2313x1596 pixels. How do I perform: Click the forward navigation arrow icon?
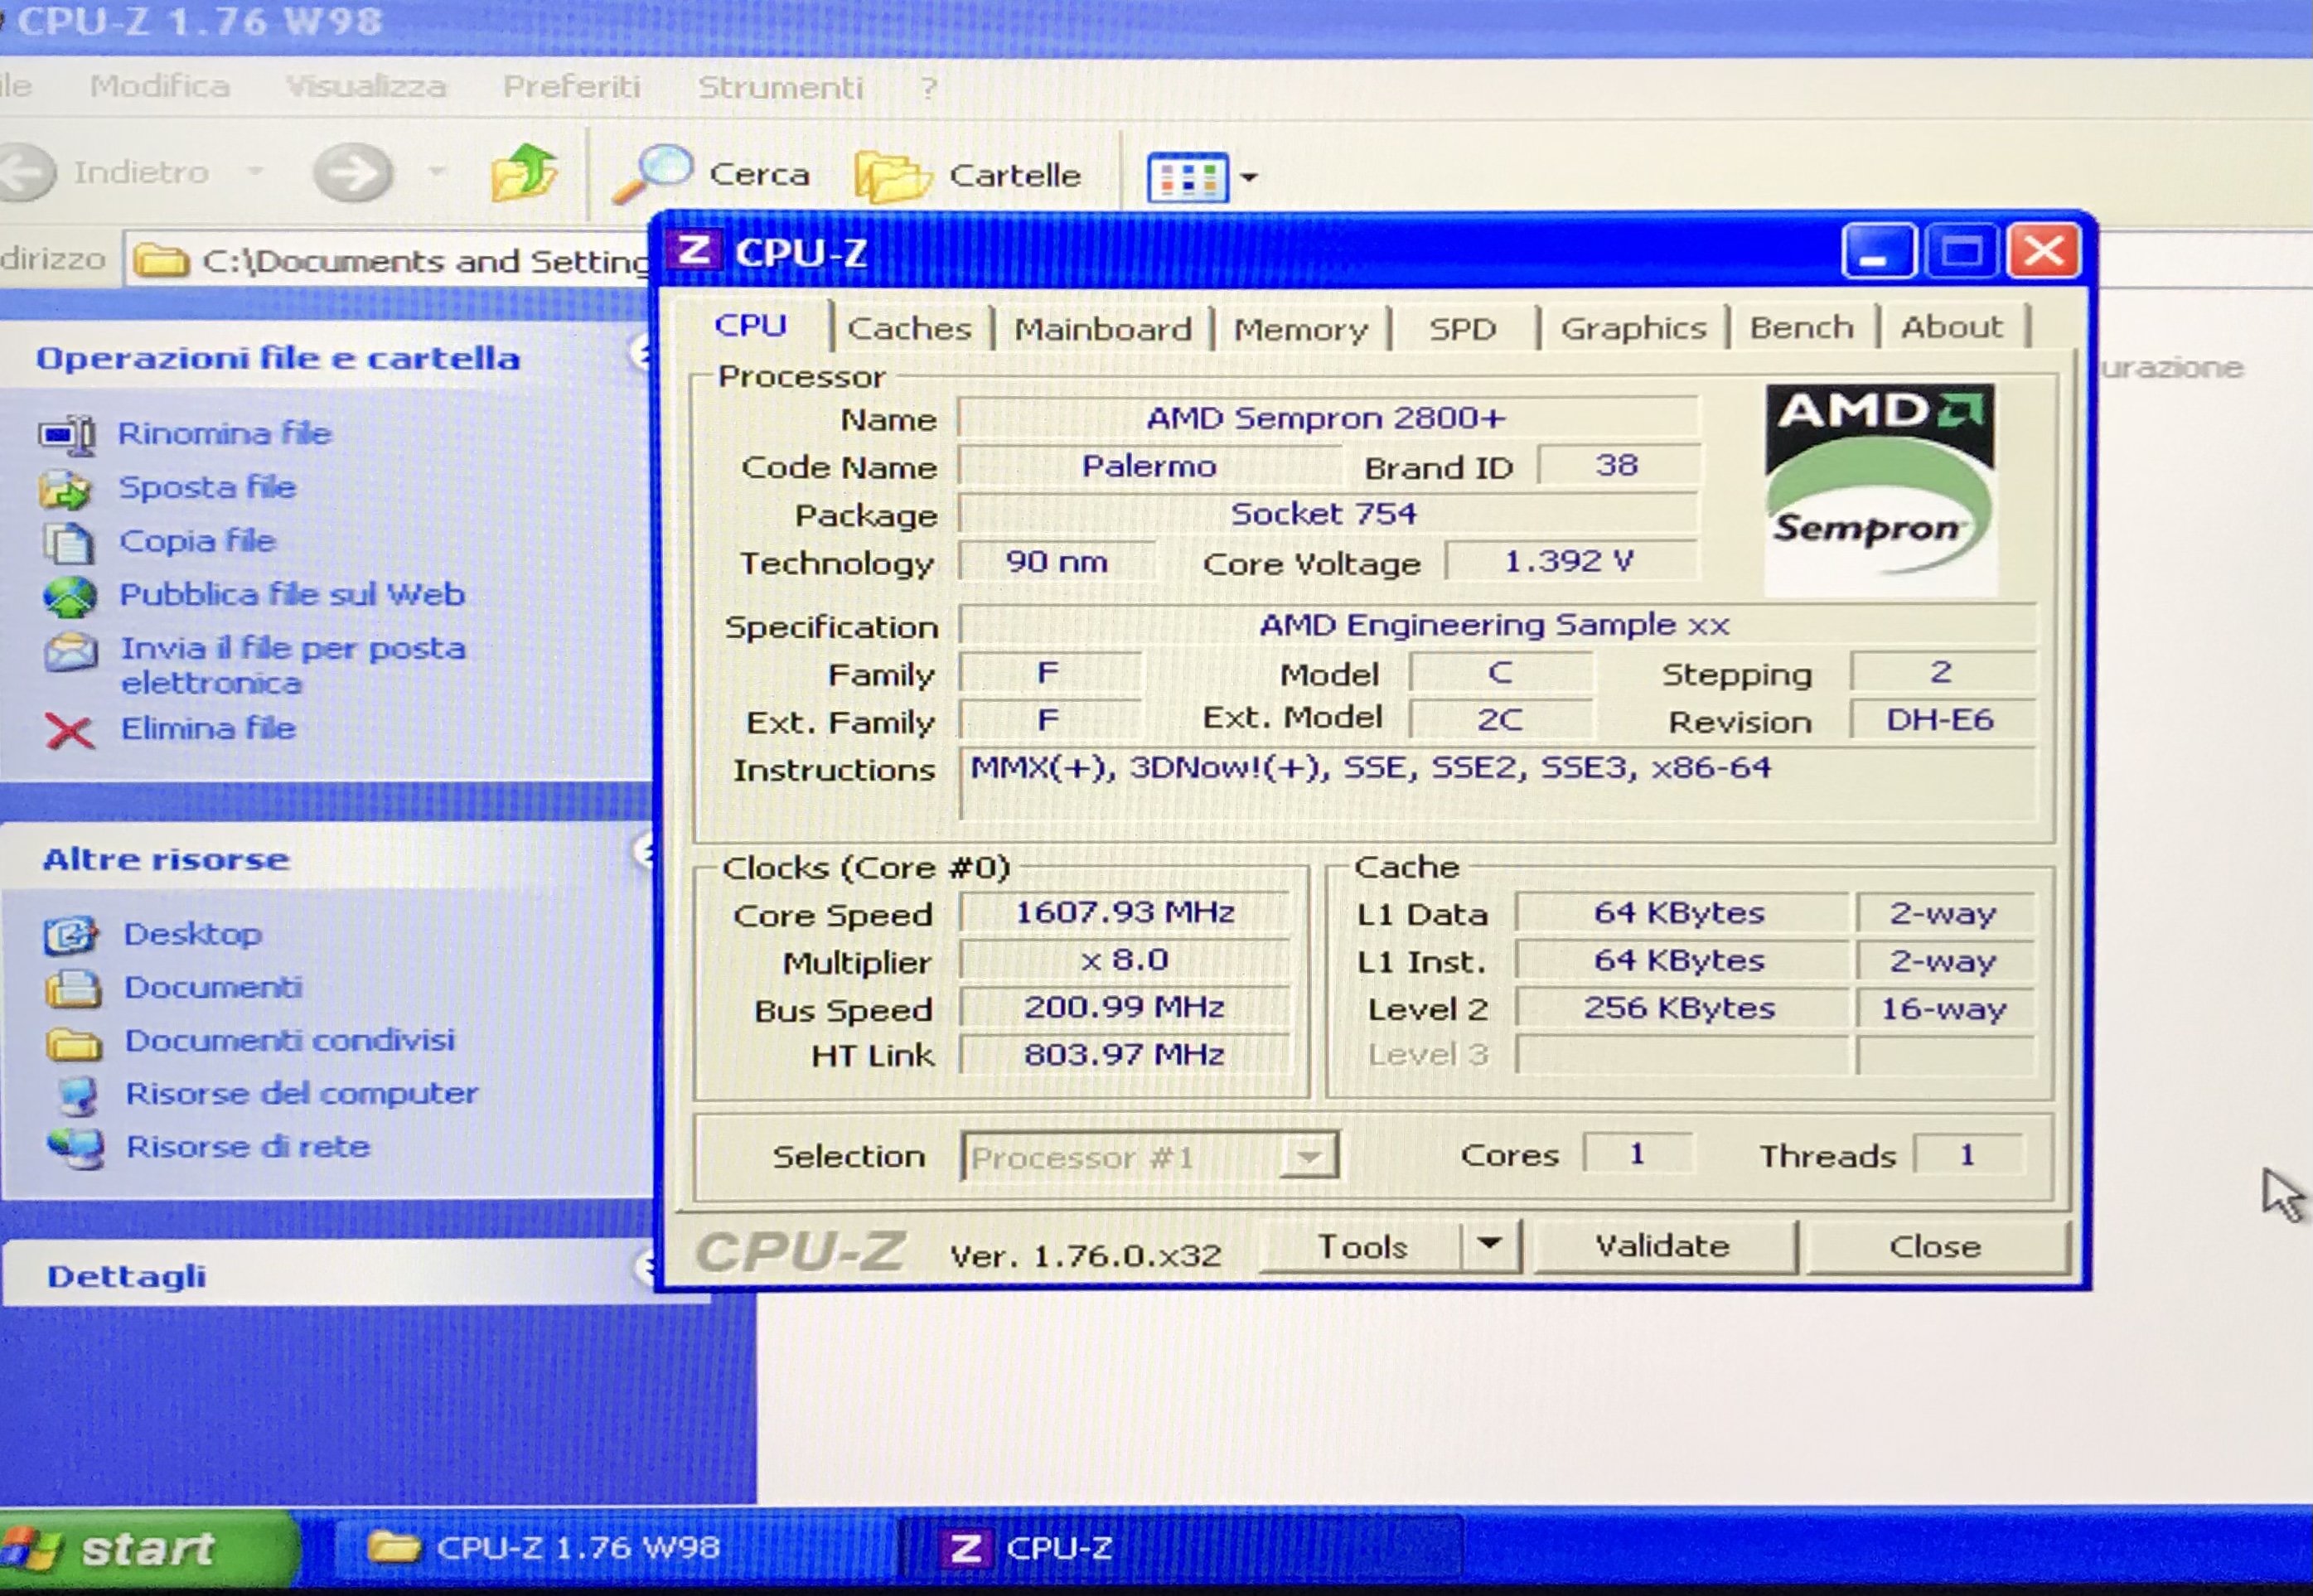[x=352, y=174]
